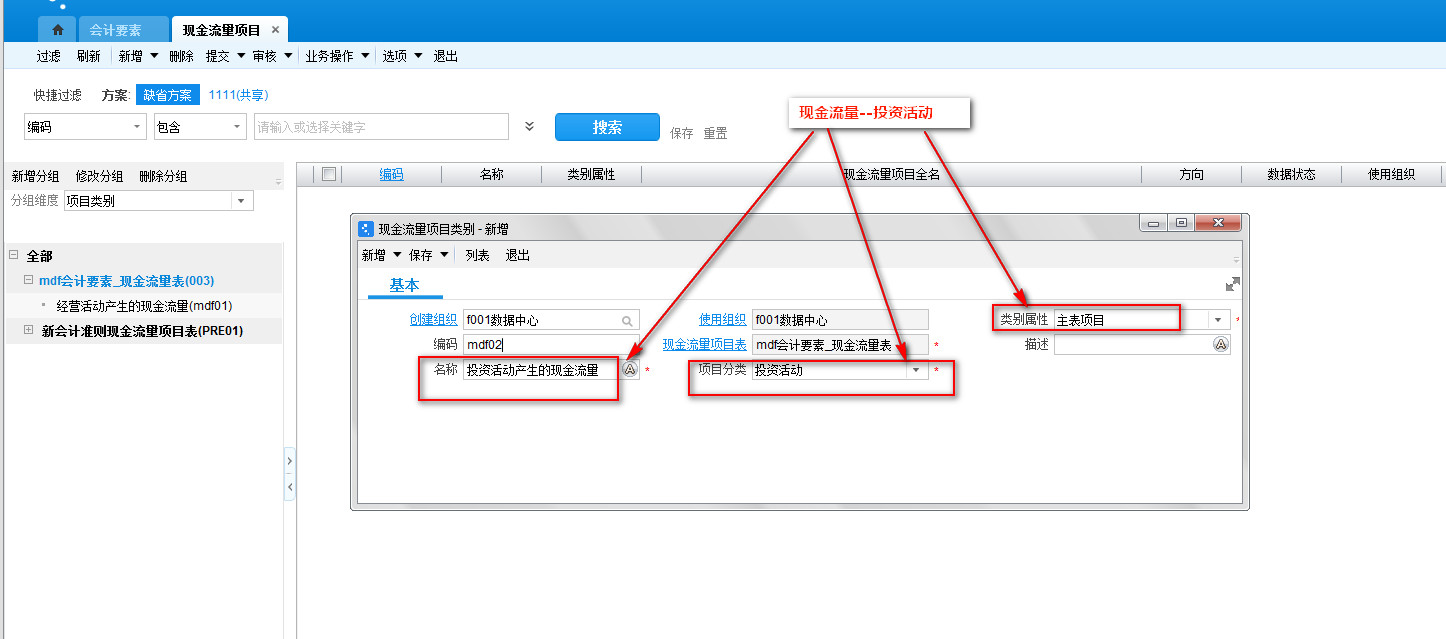The width and height of the screenshot is (1446, 639).
Task: Expand the dialog using the fullscreen arrows icon
Action: click(x=1232, y=284)
